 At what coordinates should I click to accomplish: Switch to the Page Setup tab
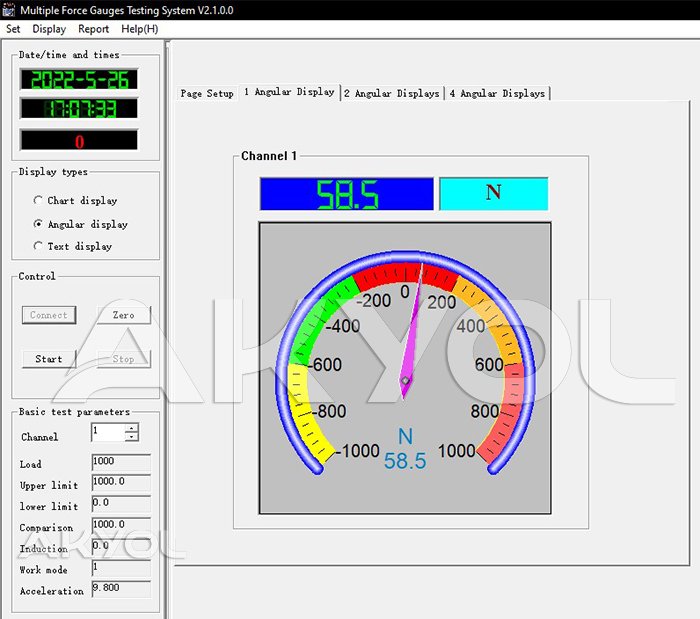pos(207,93)
